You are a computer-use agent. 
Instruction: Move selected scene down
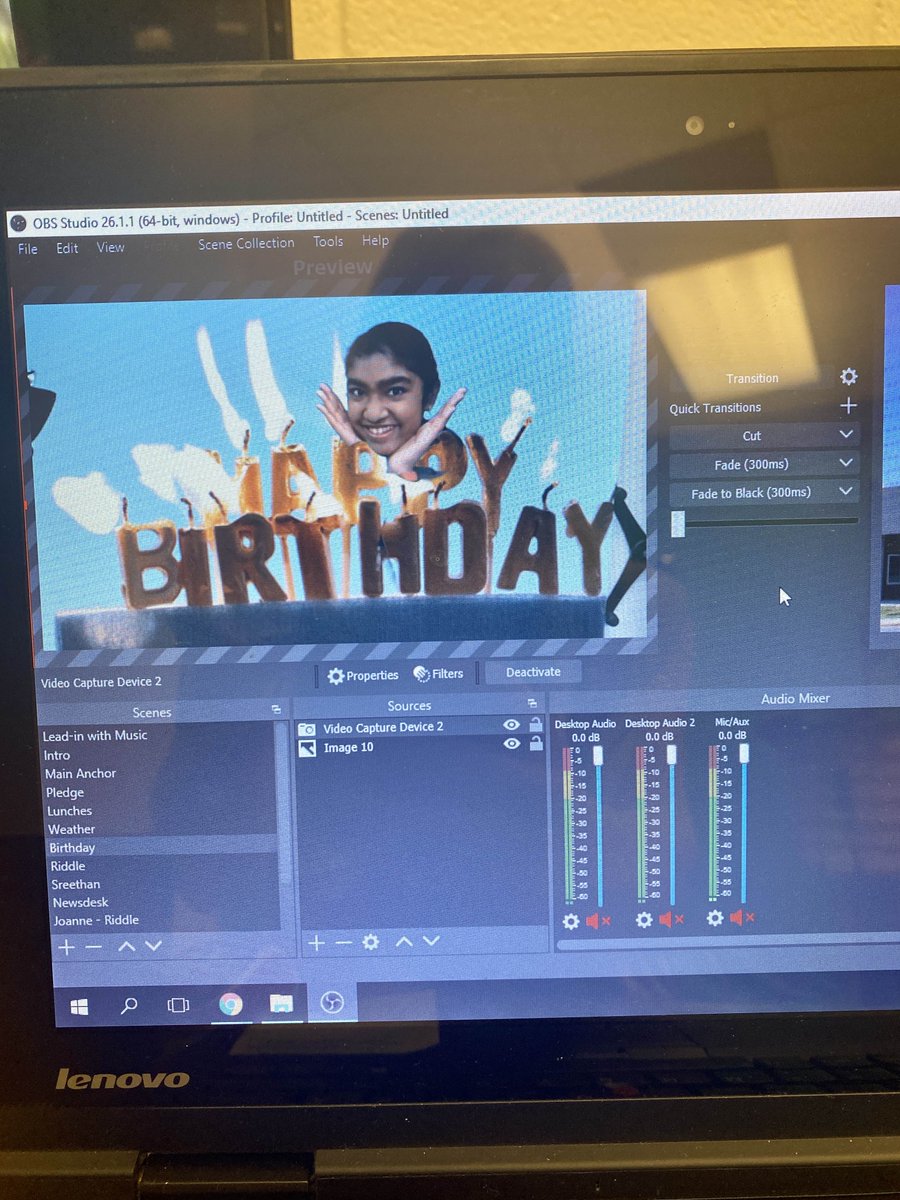coord(153,946)
